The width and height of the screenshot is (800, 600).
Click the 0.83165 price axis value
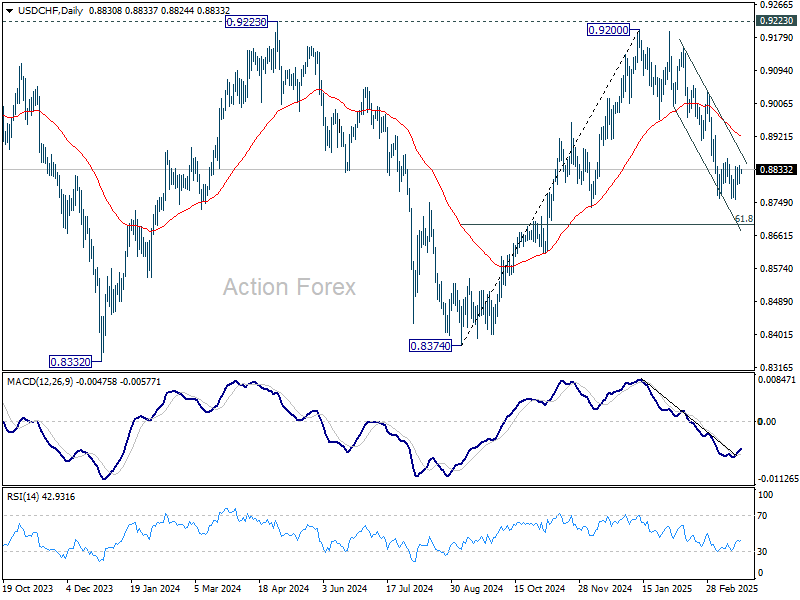click(777, 367)
